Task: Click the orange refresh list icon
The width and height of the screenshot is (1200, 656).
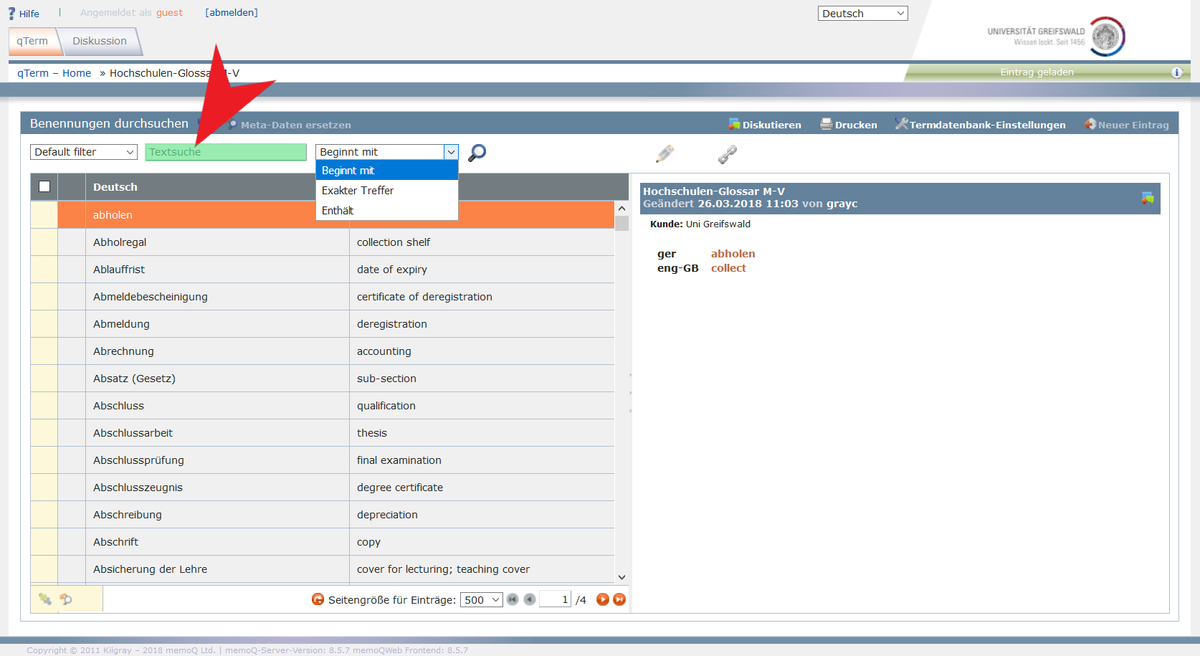Action: coord(318,600)
